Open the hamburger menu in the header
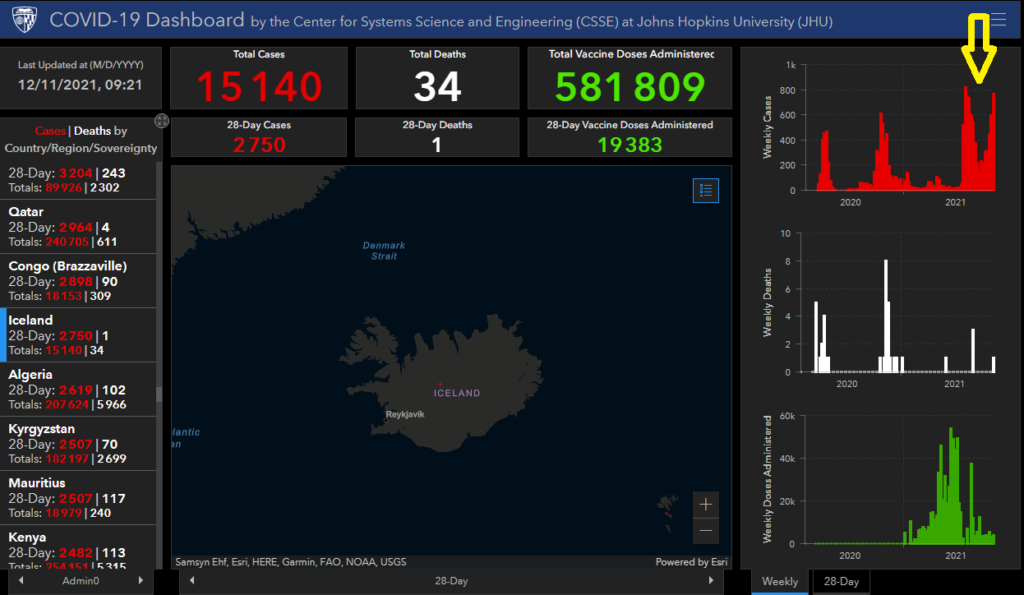1024x595 pixels. click(999, 20)
